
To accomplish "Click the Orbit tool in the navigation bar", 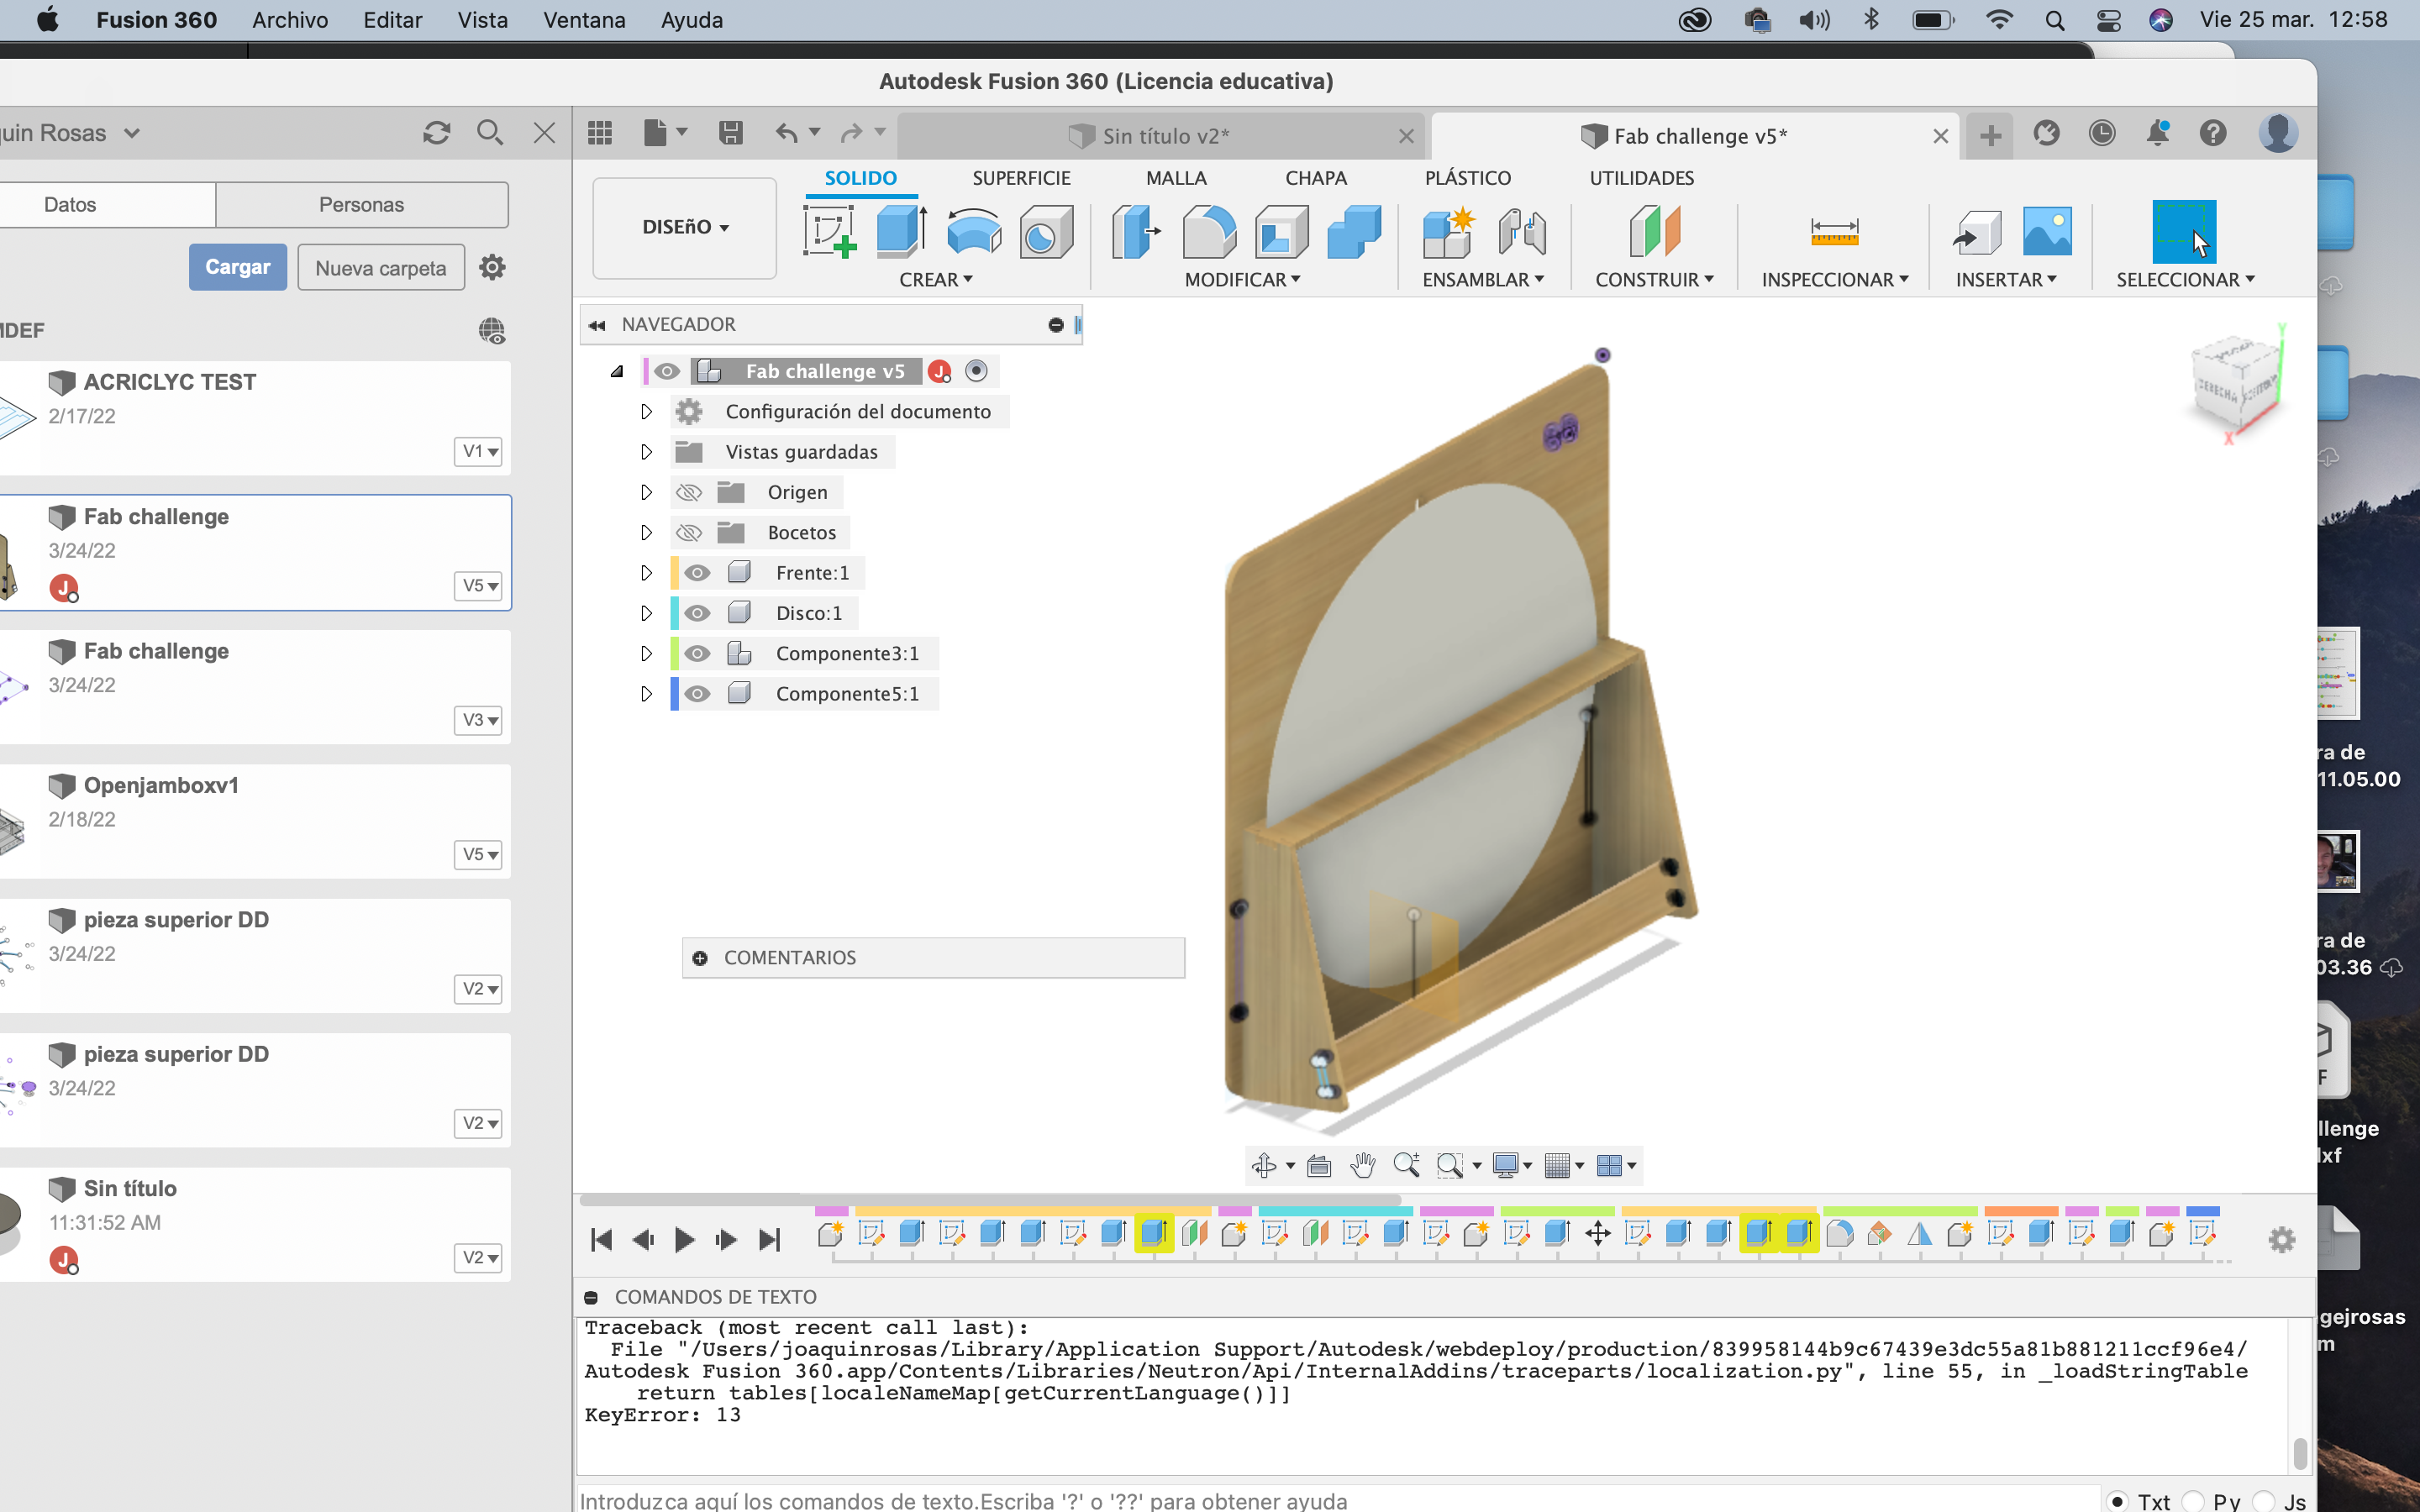I will pos(1263,1165).
